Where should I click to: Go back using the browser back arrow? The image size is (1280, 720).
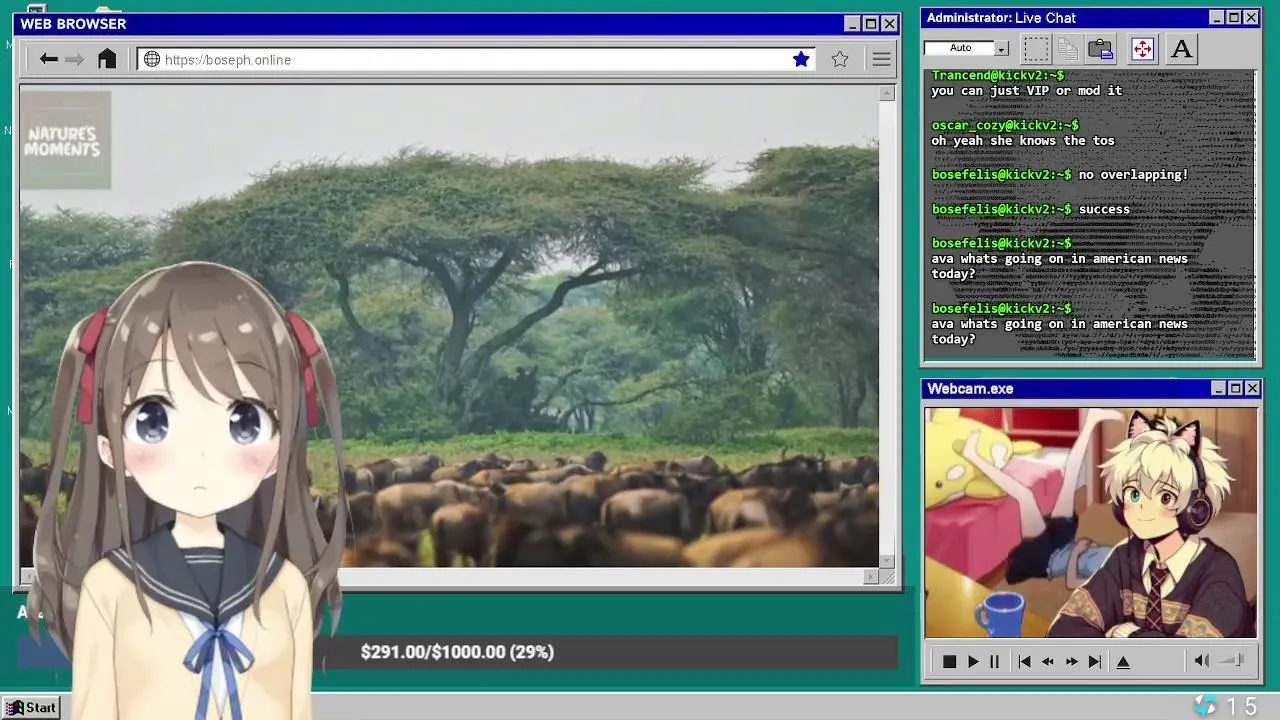pos(48,60)
